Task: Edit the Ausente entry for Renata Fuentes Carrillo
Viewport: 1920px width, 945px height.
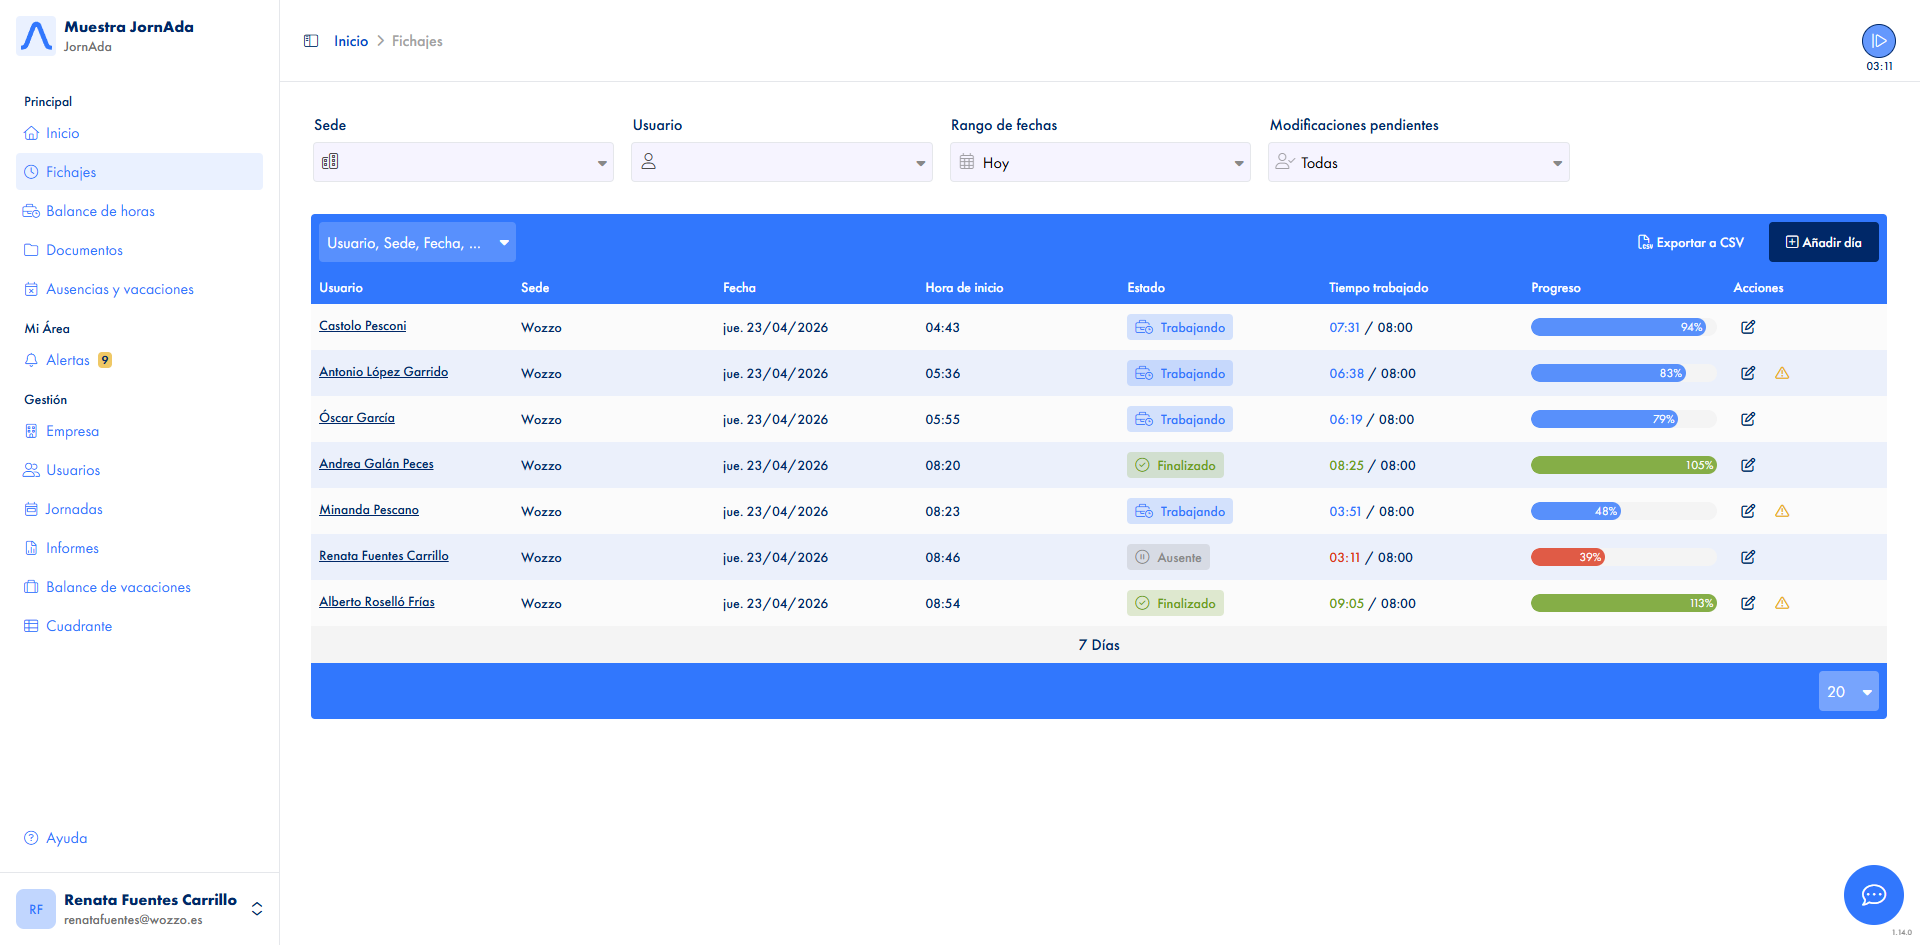Action: tap(1748, 557)
